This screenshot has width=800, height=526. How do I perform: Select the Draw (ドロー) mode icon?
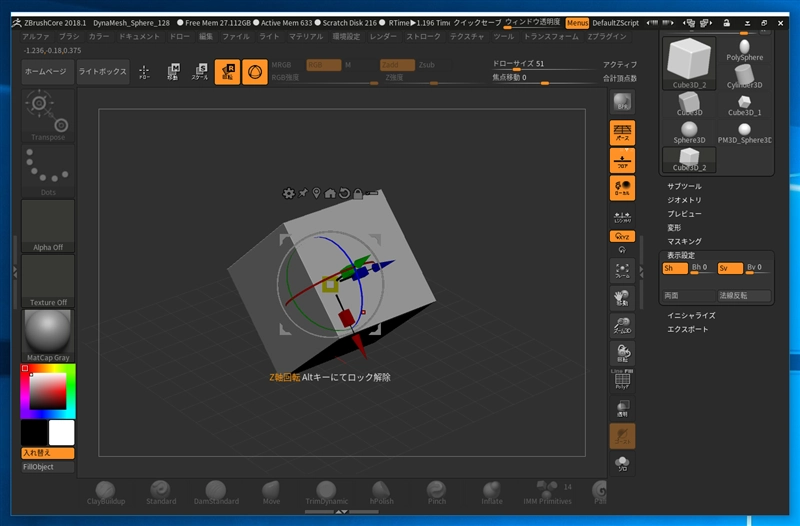click(144, 72)
